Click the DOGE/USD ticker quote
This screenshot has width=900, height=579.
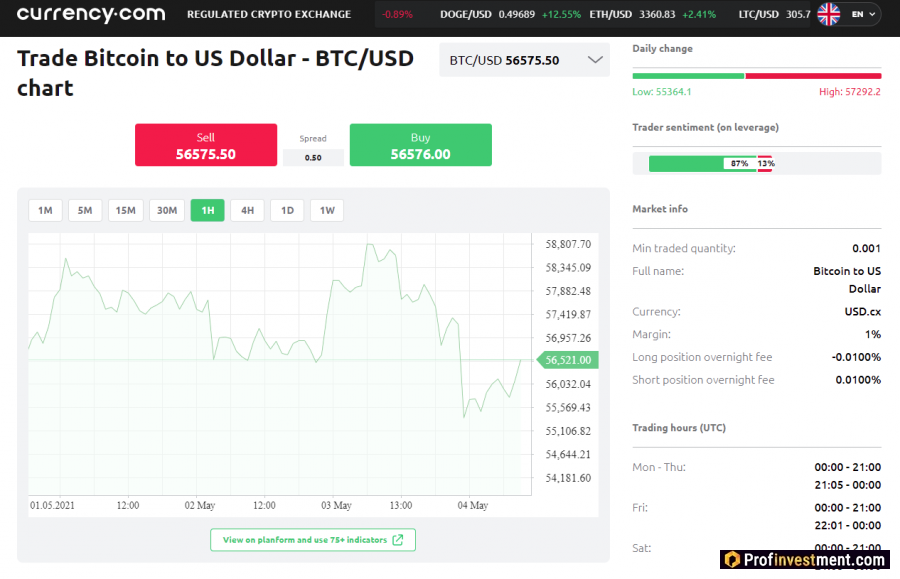(510, 14)
